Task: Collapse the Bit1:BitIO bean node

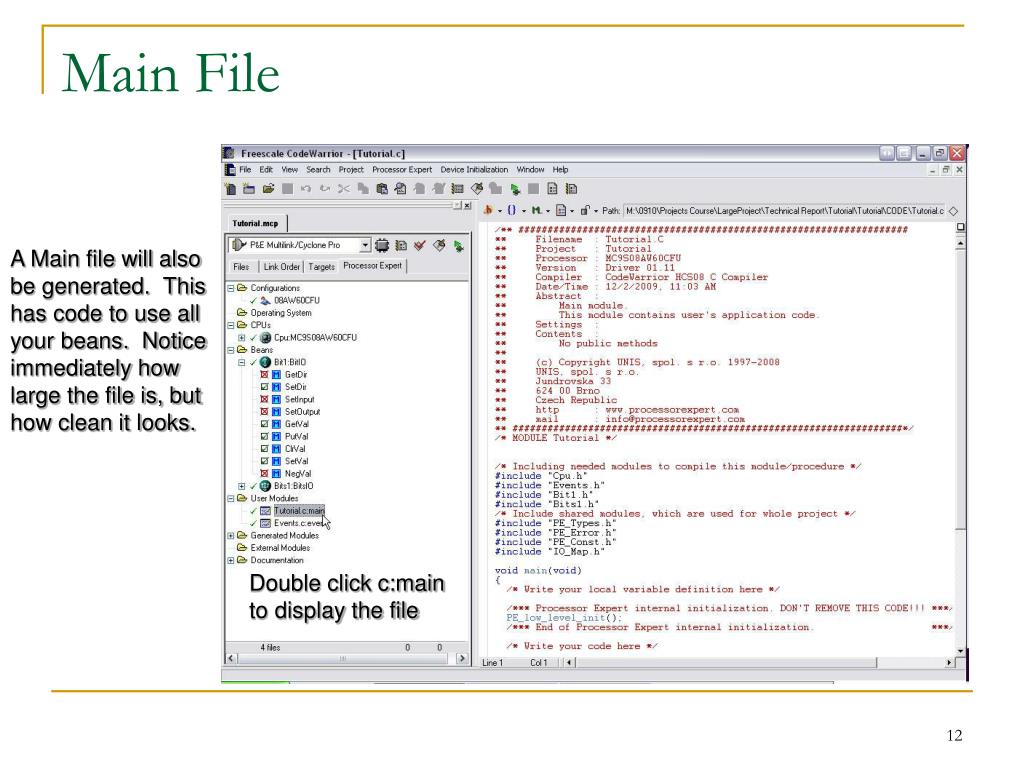Action: (x=242, y=362)
